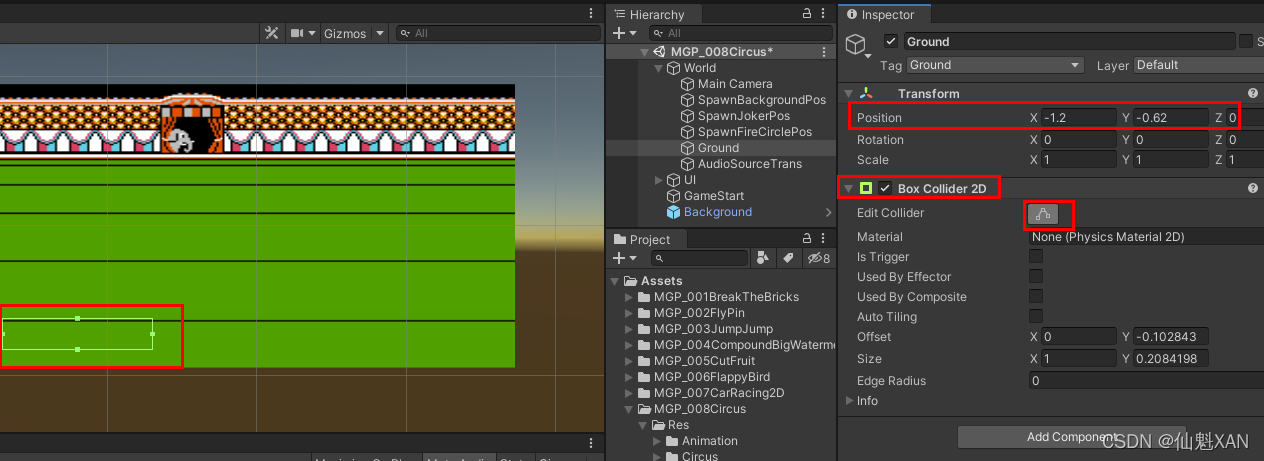The height and width of the screenshot is (461, 1264).
Task: Click the Edit Collider button
Action: [x=1043, y=213]
